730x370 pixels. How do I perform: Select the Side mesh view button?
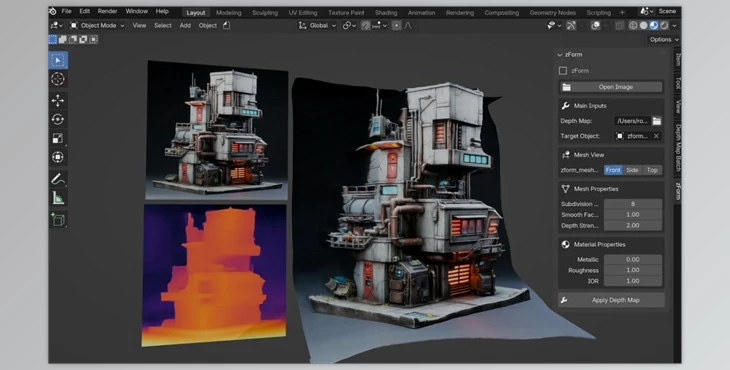click(x=632, y=170)
